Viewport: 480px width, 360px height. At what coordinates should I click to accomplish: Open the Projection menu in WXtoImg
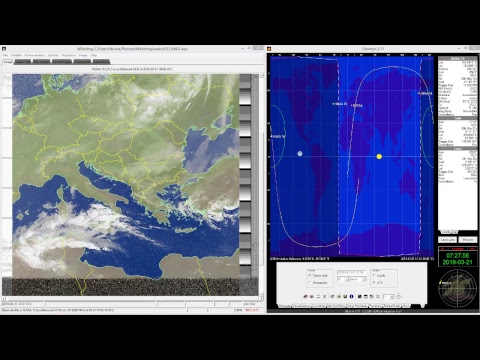click(x=69, y=55)
